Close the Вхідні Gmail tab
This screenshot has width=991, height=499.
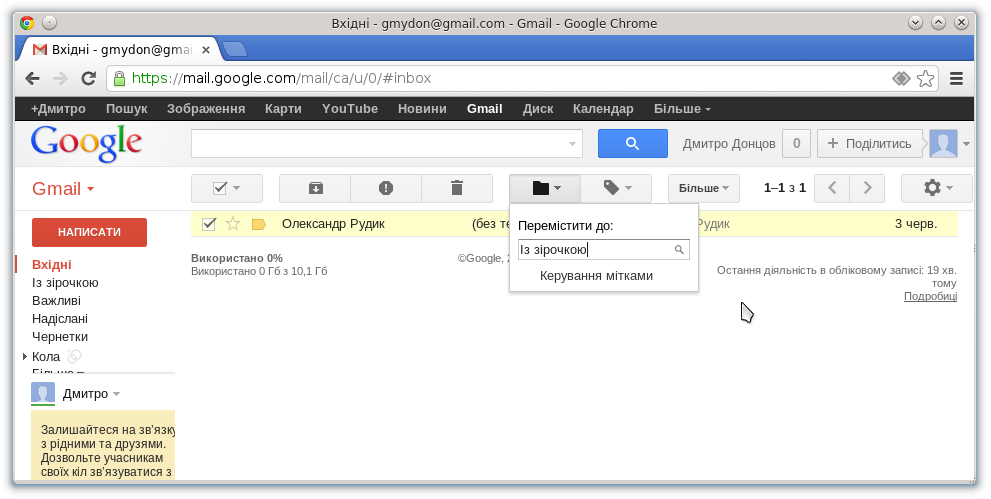pos(205,50)
